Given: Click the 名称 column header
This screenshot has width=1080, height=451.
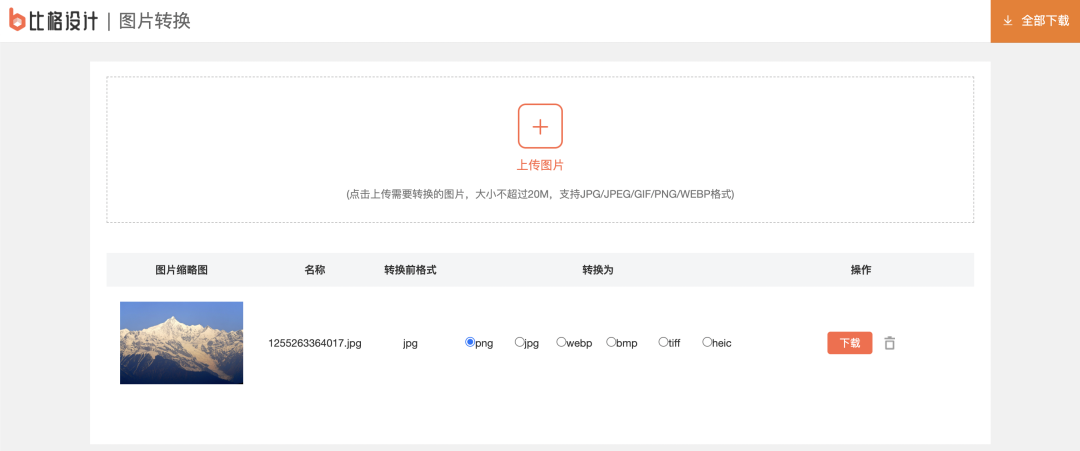Looking at the screenshot, I should coord(315,270).
